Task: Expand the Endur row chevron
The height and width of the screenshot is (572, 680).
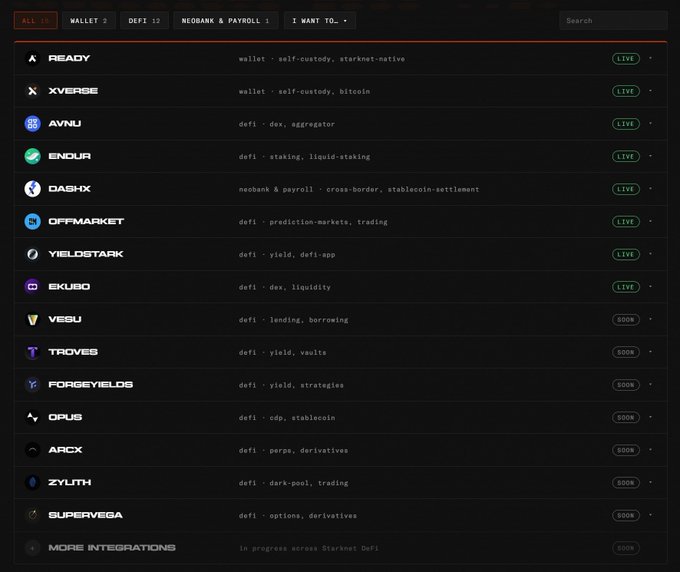Action: coord(650,156)
